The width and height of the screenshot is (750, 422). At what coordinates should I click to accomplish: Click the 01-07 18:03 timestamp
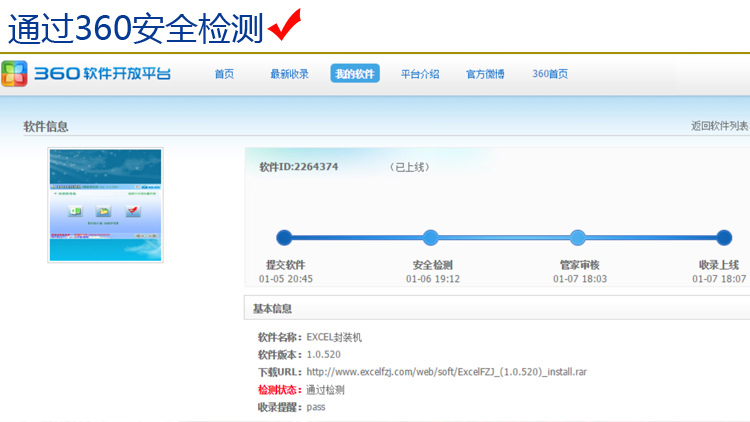(x=580, y=278)
